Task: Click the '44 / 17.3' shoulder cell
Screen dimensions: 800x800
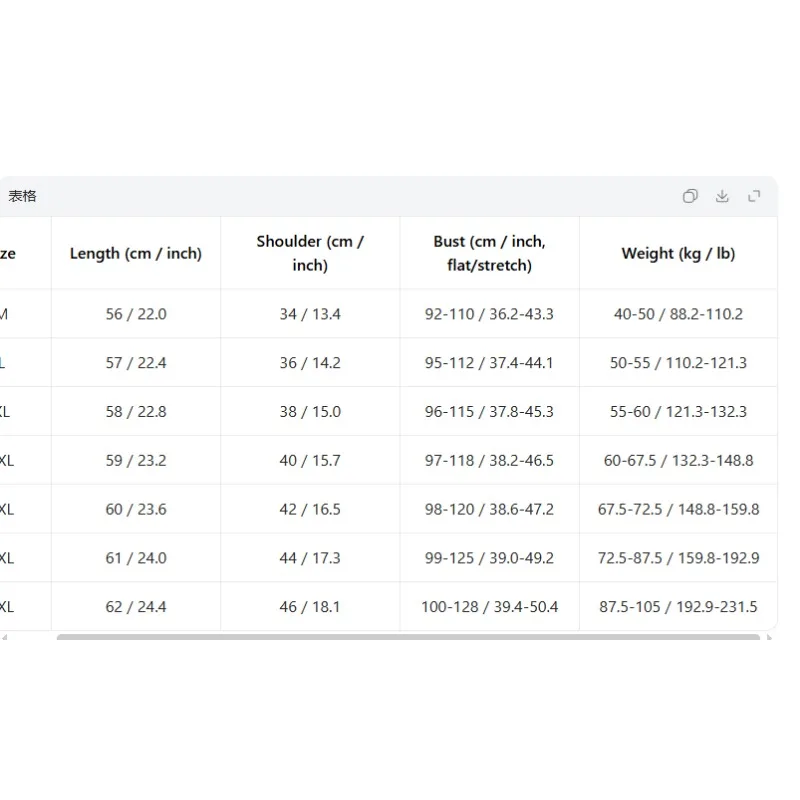Action: [x=310, y=558]
